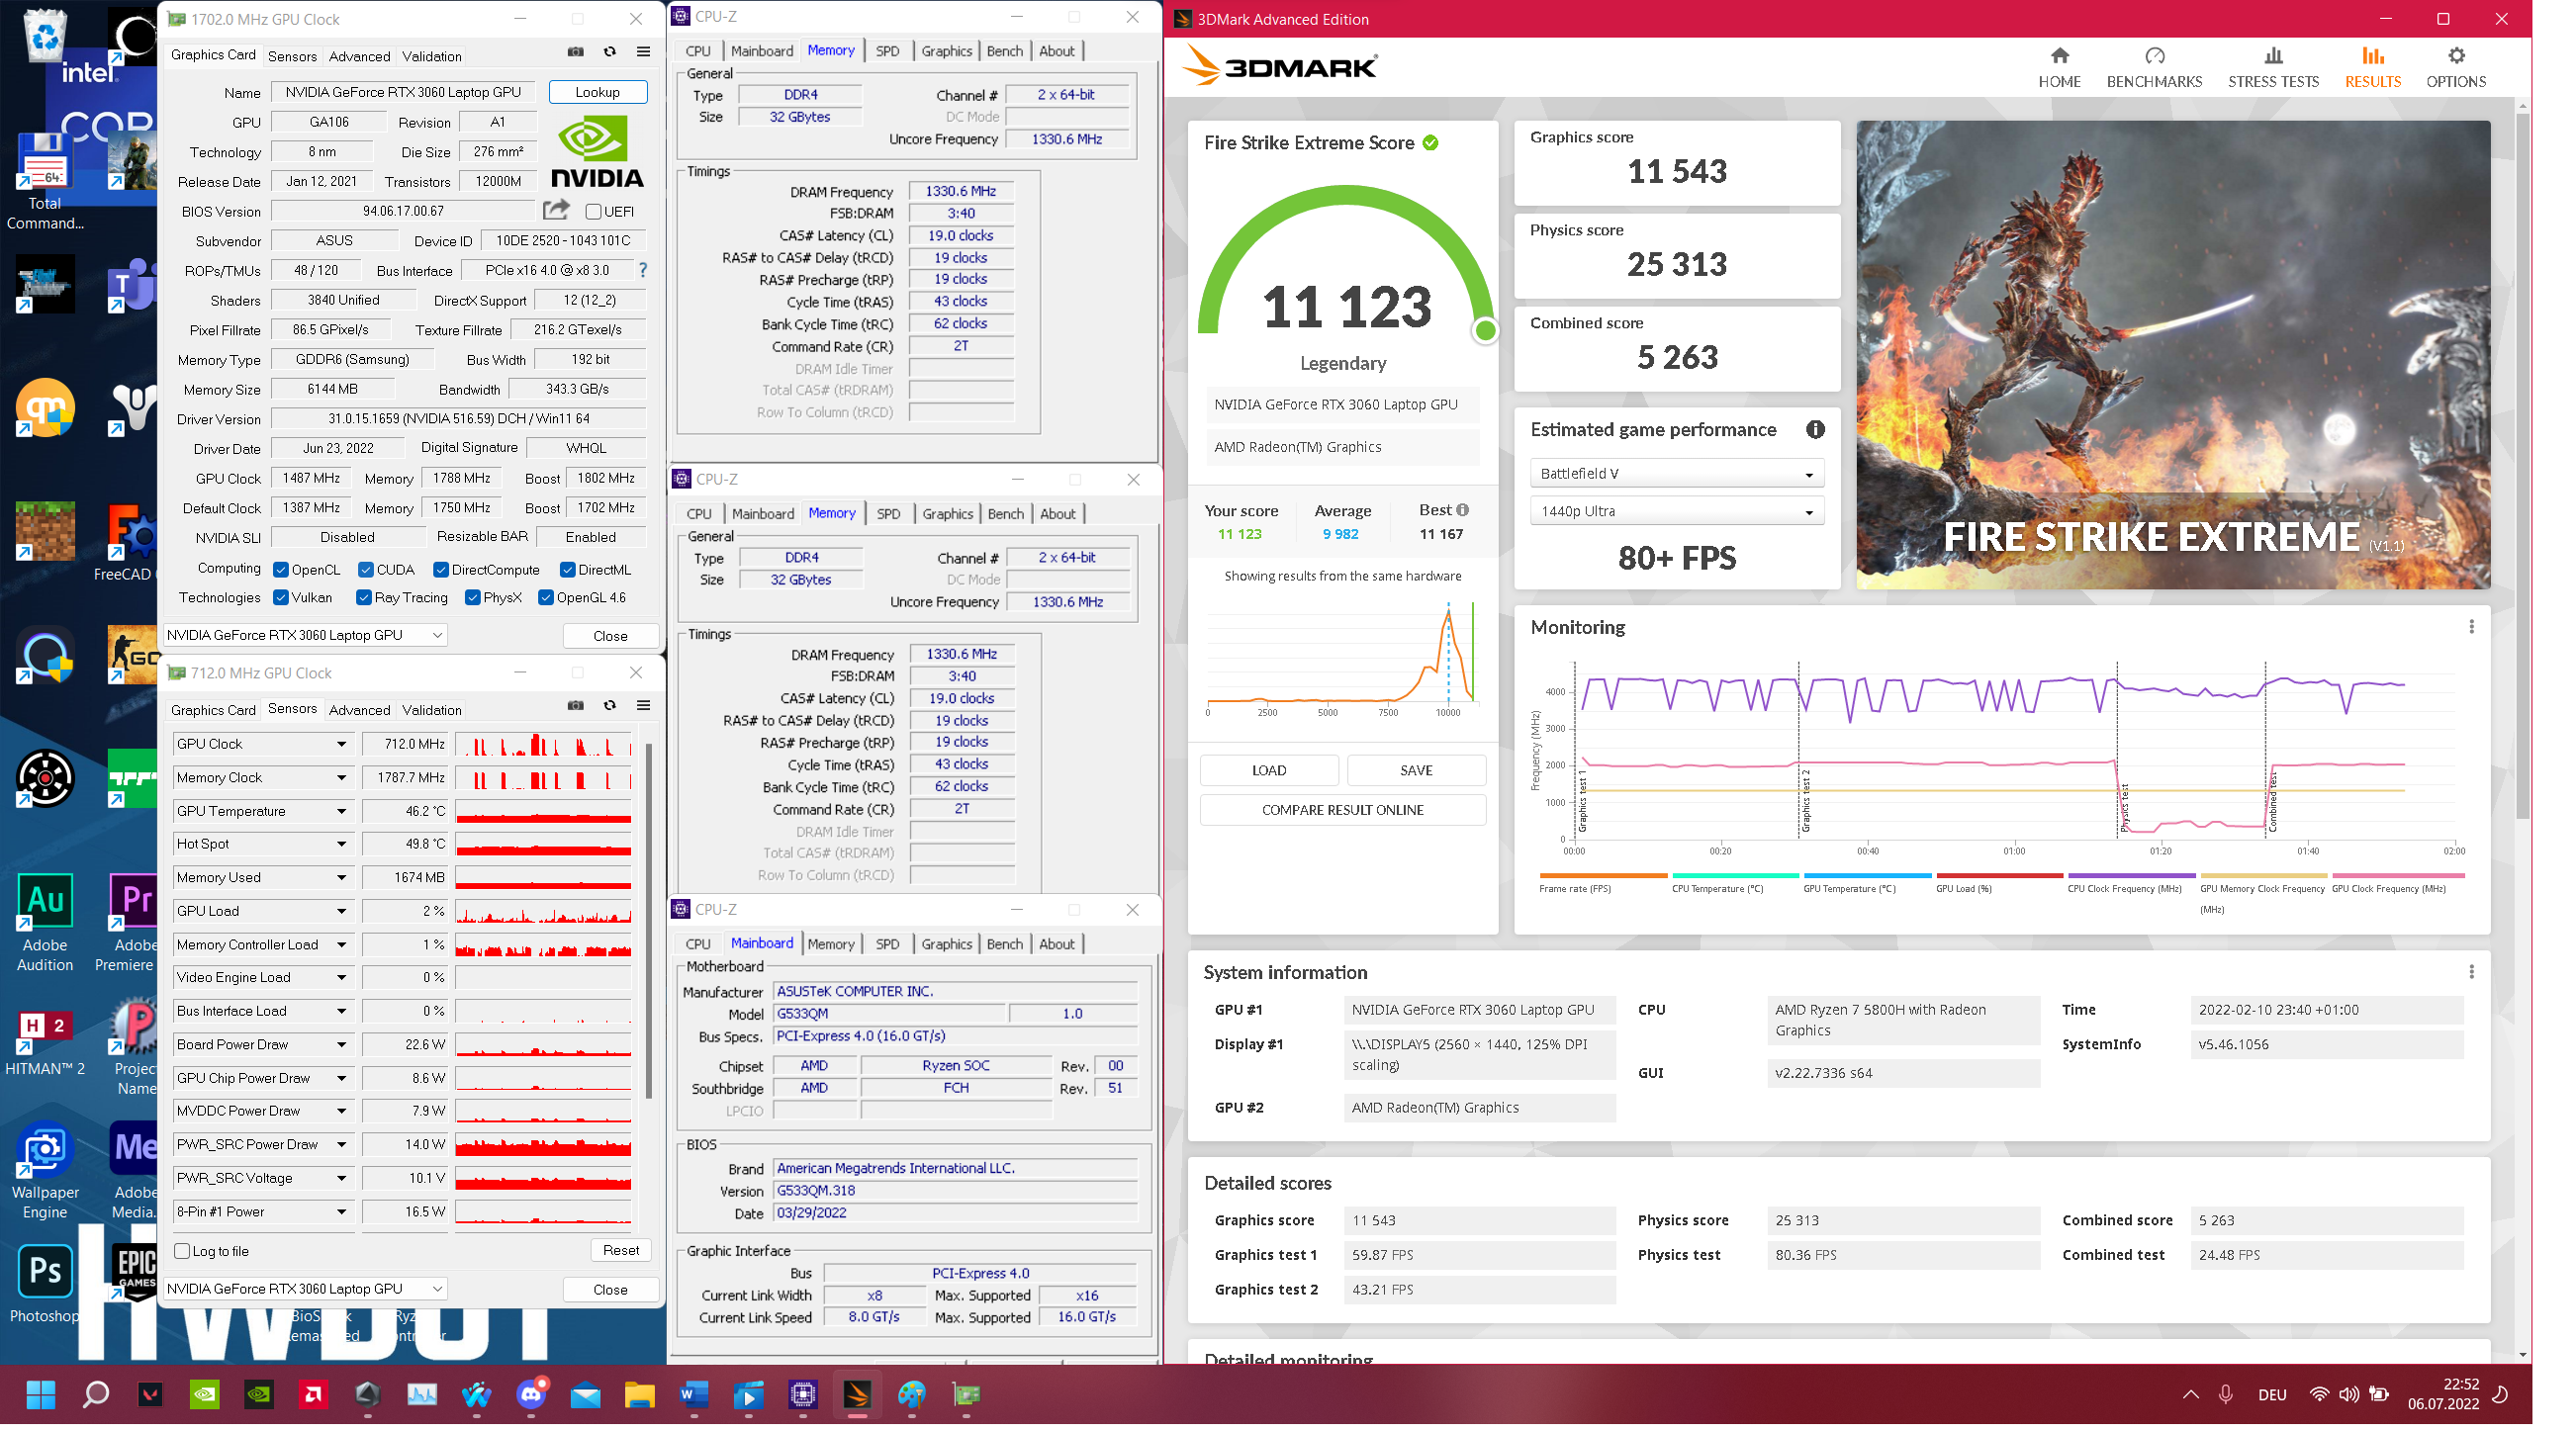Open Mail app from taskbar
This screenshot has height=1432, width=2576.
tap(585, 1394)
